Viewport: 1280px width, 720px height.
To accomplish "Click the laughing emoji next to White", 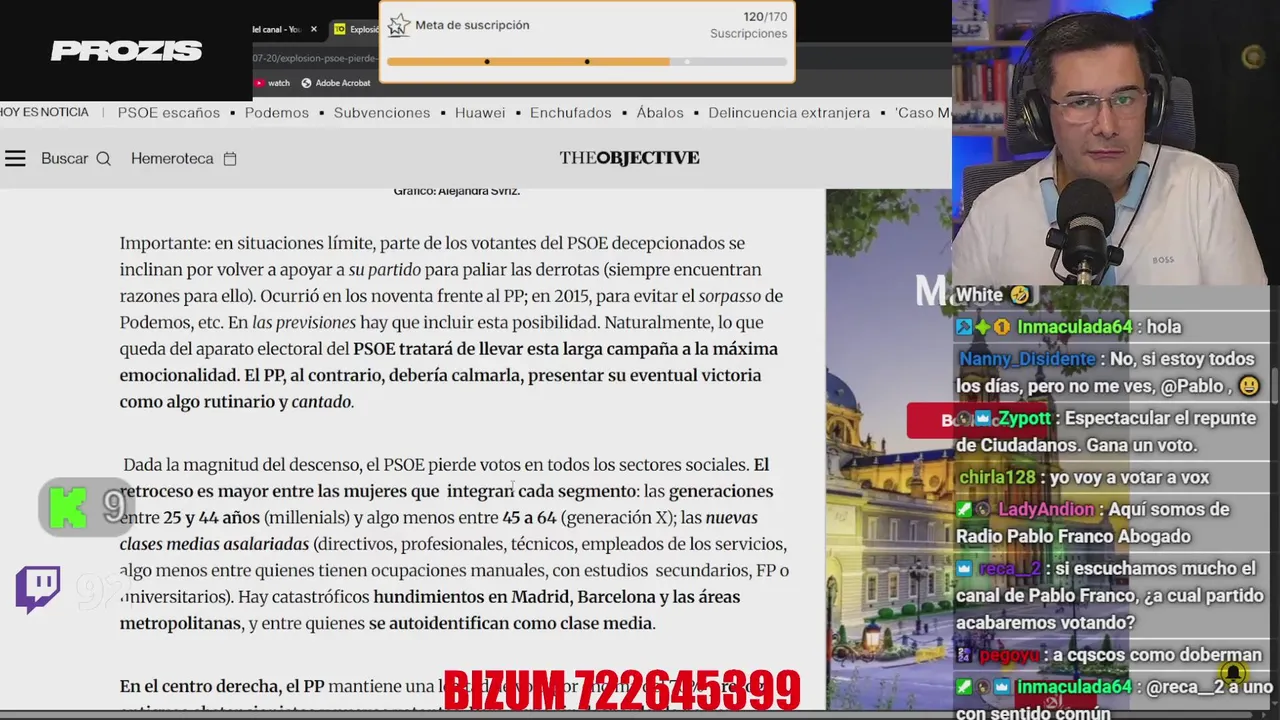I will pos(1020,295).
